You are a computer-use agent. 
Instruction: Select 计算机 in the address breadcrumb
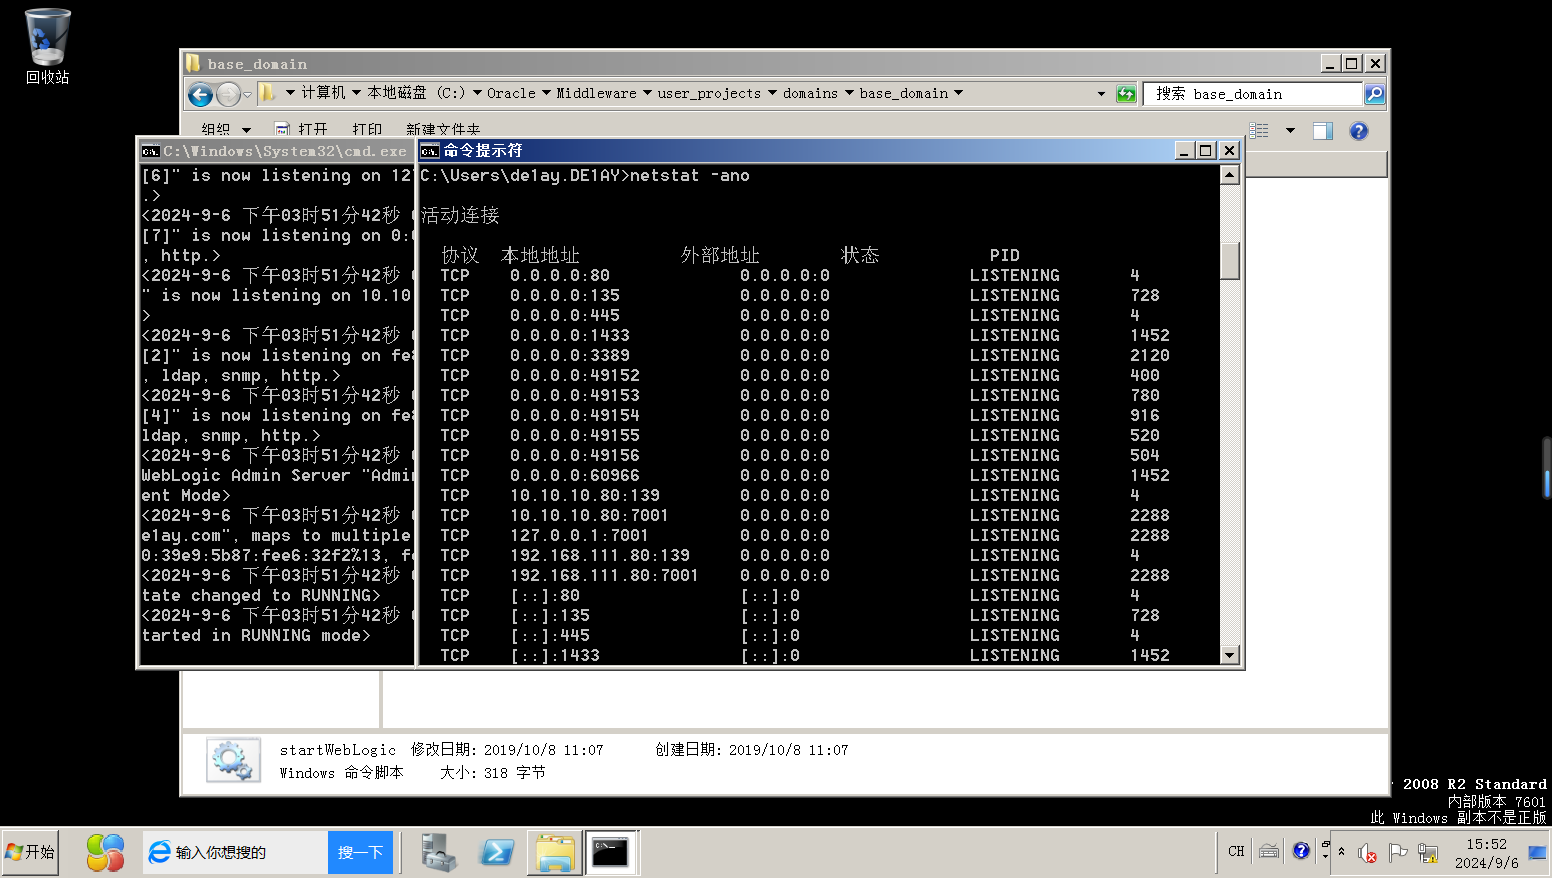click(323, 93)
